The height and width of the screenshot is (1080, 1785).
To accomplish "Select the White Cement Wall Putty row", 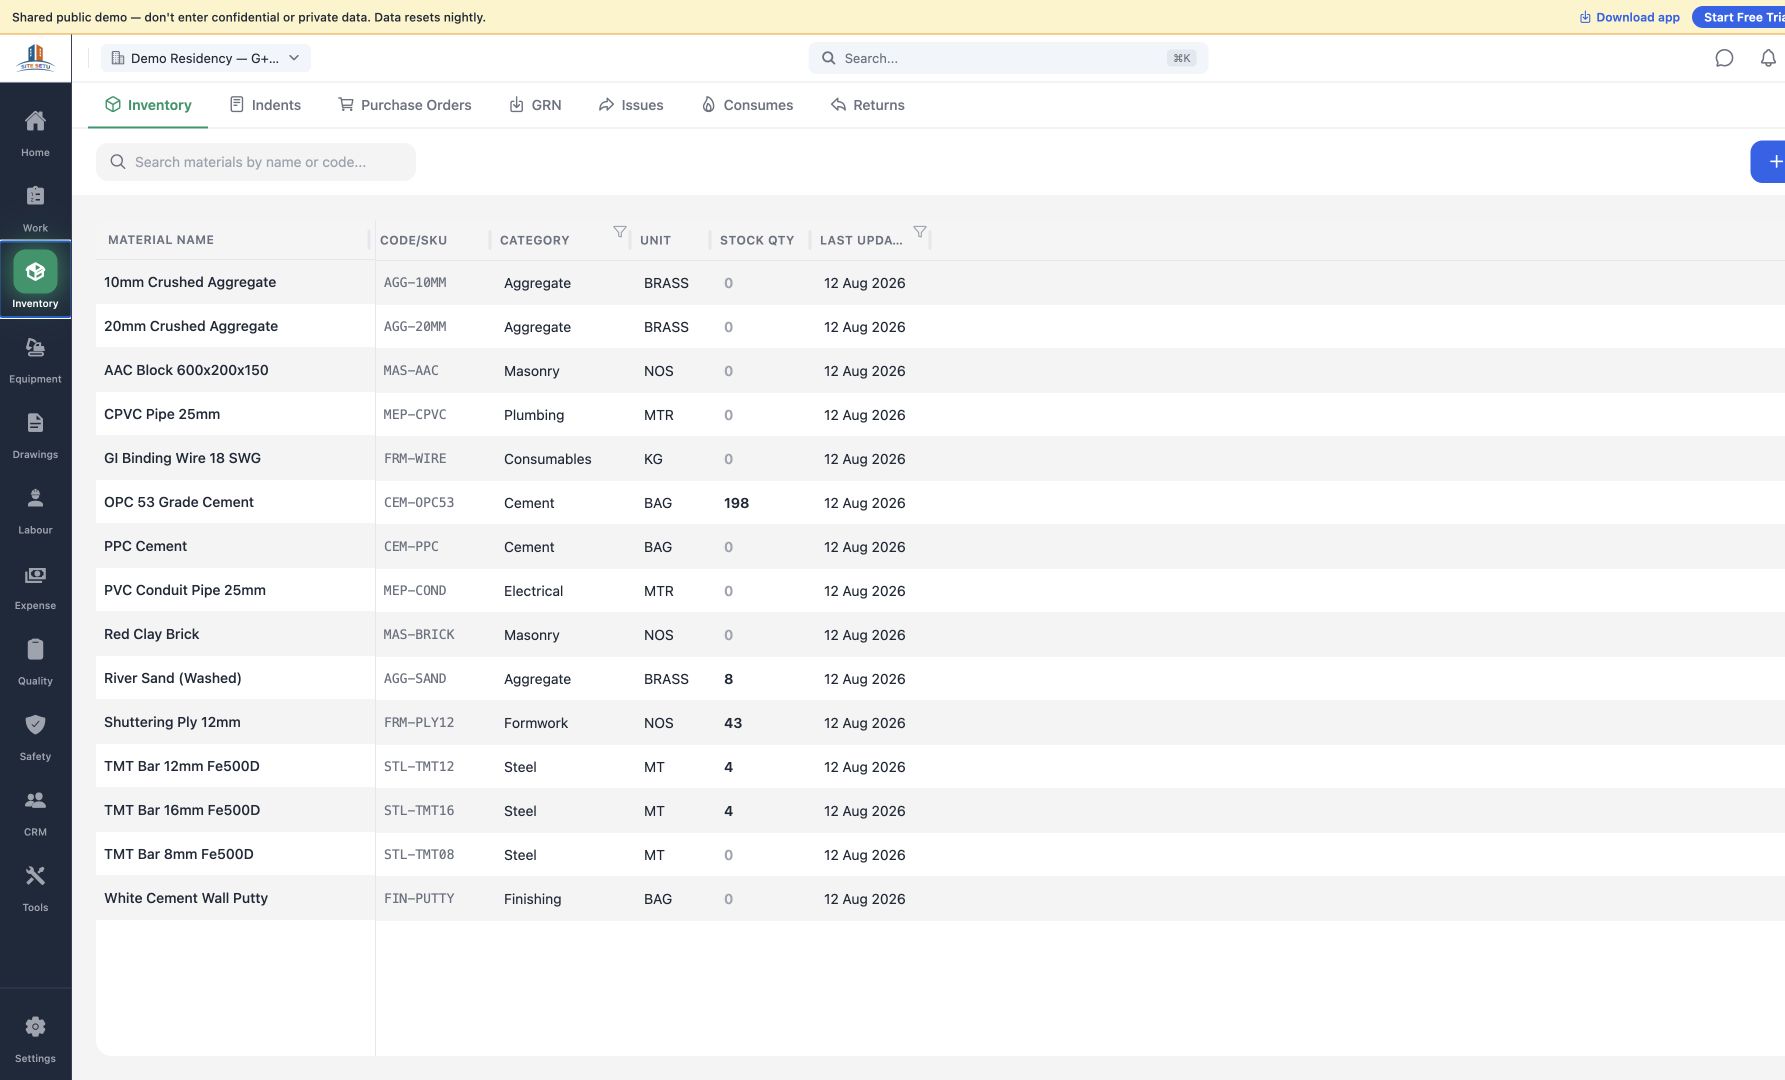I will pos(940,899).
